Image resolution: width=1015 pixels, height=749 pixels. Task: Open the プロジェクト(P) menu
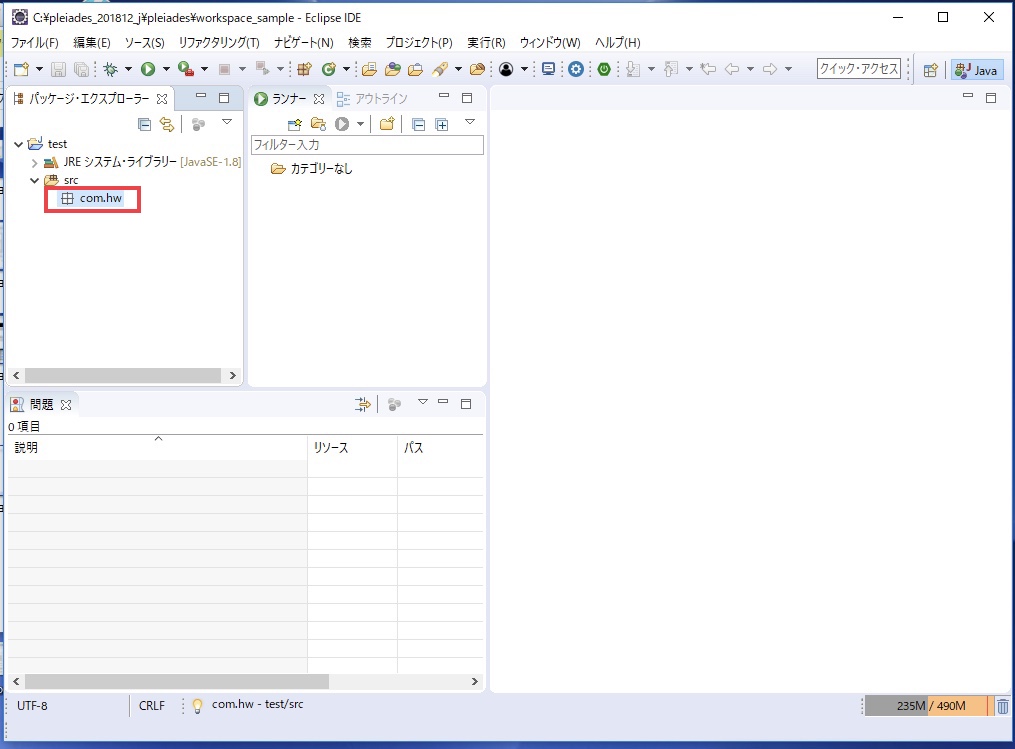pyautogui.click(x=419, y=43)
